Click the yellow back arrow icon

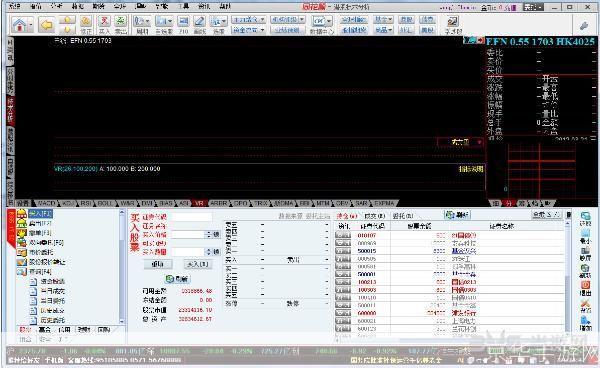[x=46, y=25]
